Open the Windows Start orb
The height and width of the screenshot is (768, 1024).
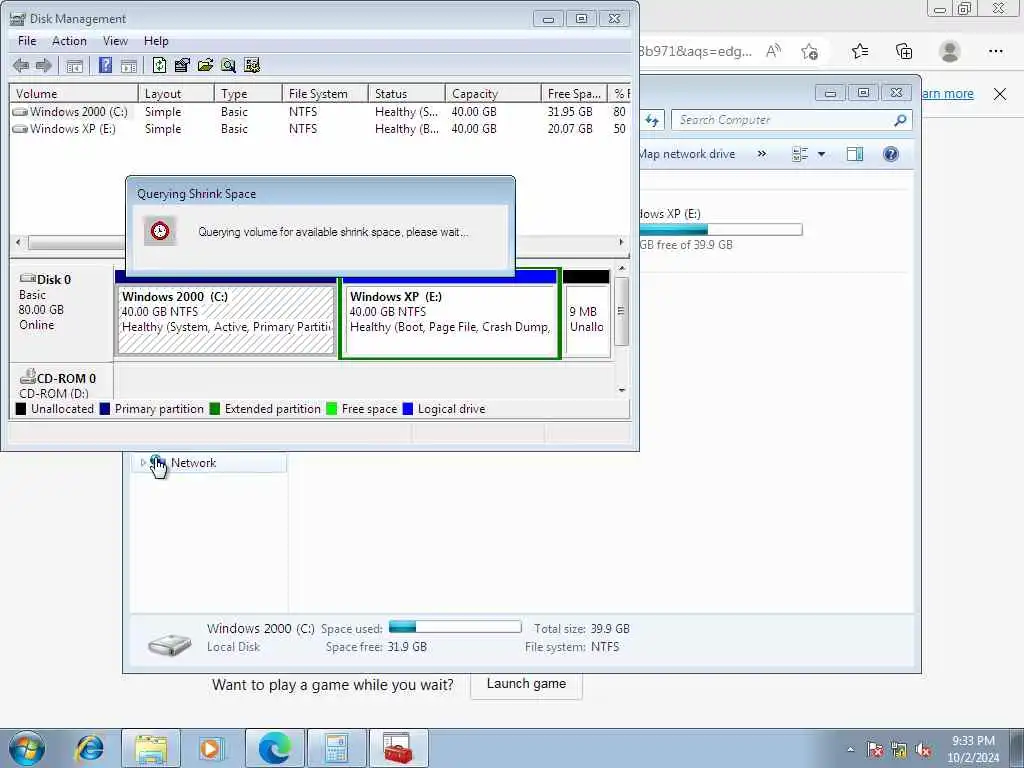(27, 748)
